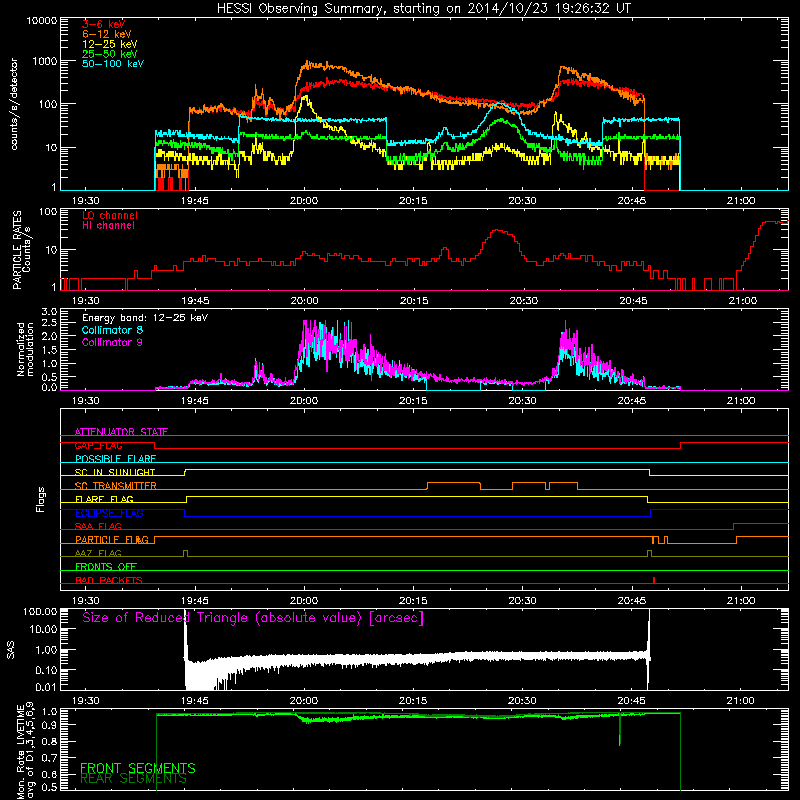The height and width of the screenshot is (800, 800).
Task: Click the 21:00 tick under the Flags panel
Action: [x=741, y=601]
